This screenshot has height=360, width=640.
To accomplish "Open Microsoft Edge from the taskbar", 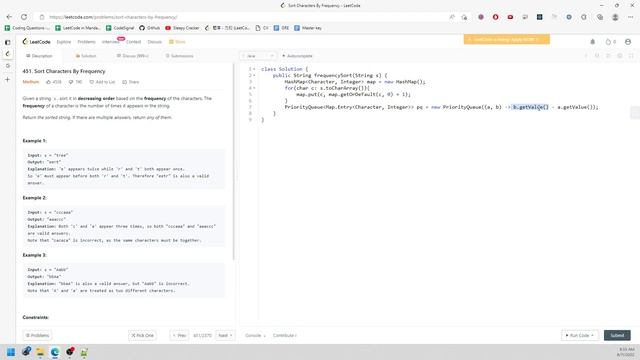I will tap(55, 352).
